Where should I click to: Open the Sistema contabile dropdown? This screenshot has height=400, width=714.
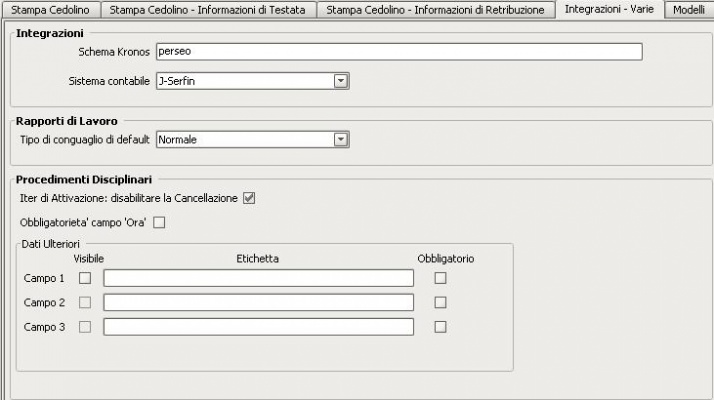tap(340, 80)
